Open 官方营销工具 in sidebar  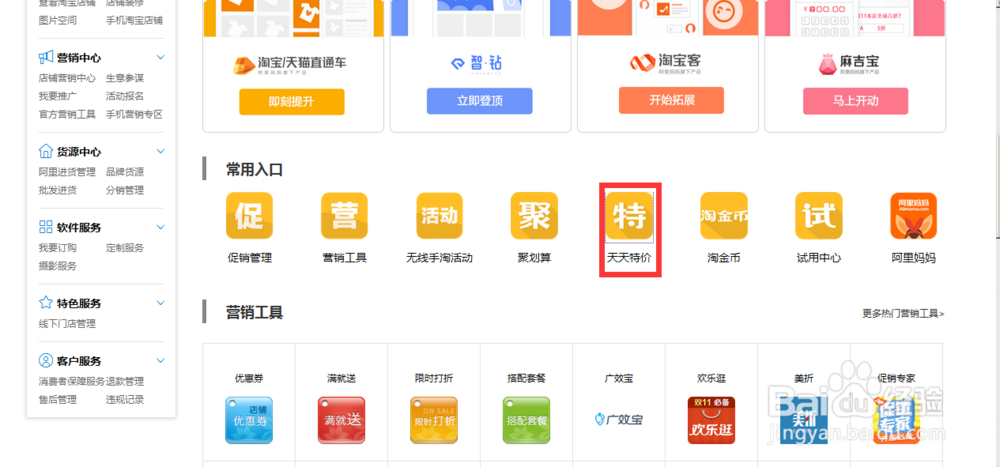pos(67,115)
